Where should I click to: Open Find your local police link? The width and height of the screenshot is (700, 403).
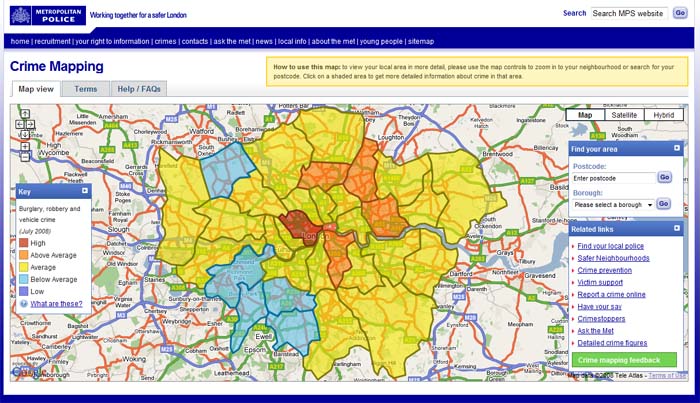point(610,246)
